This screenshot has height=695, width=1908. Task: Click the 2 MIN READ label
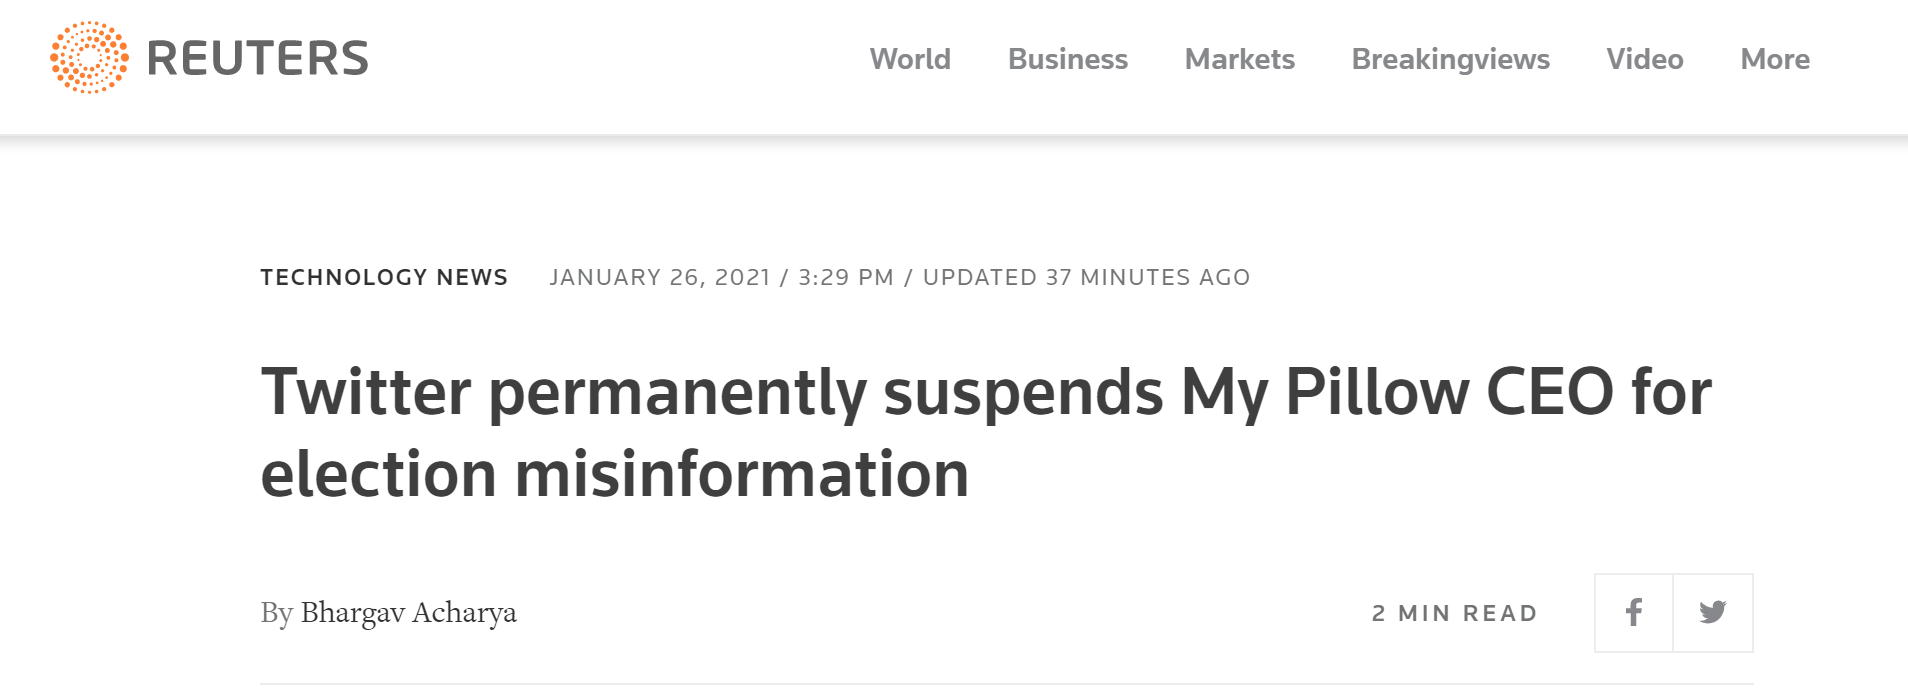point(1454,613)
